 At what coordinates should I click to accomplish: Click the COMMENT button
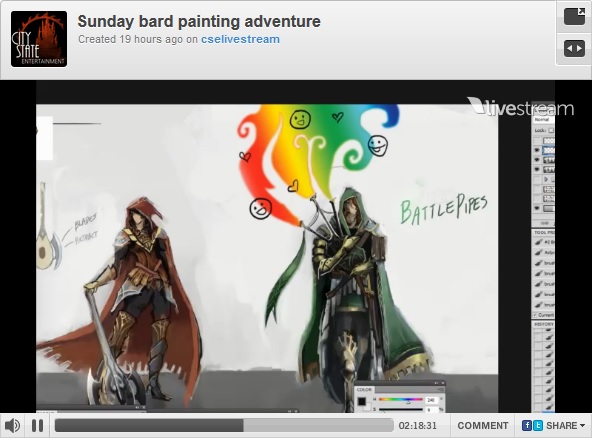(x=483, y=426)
